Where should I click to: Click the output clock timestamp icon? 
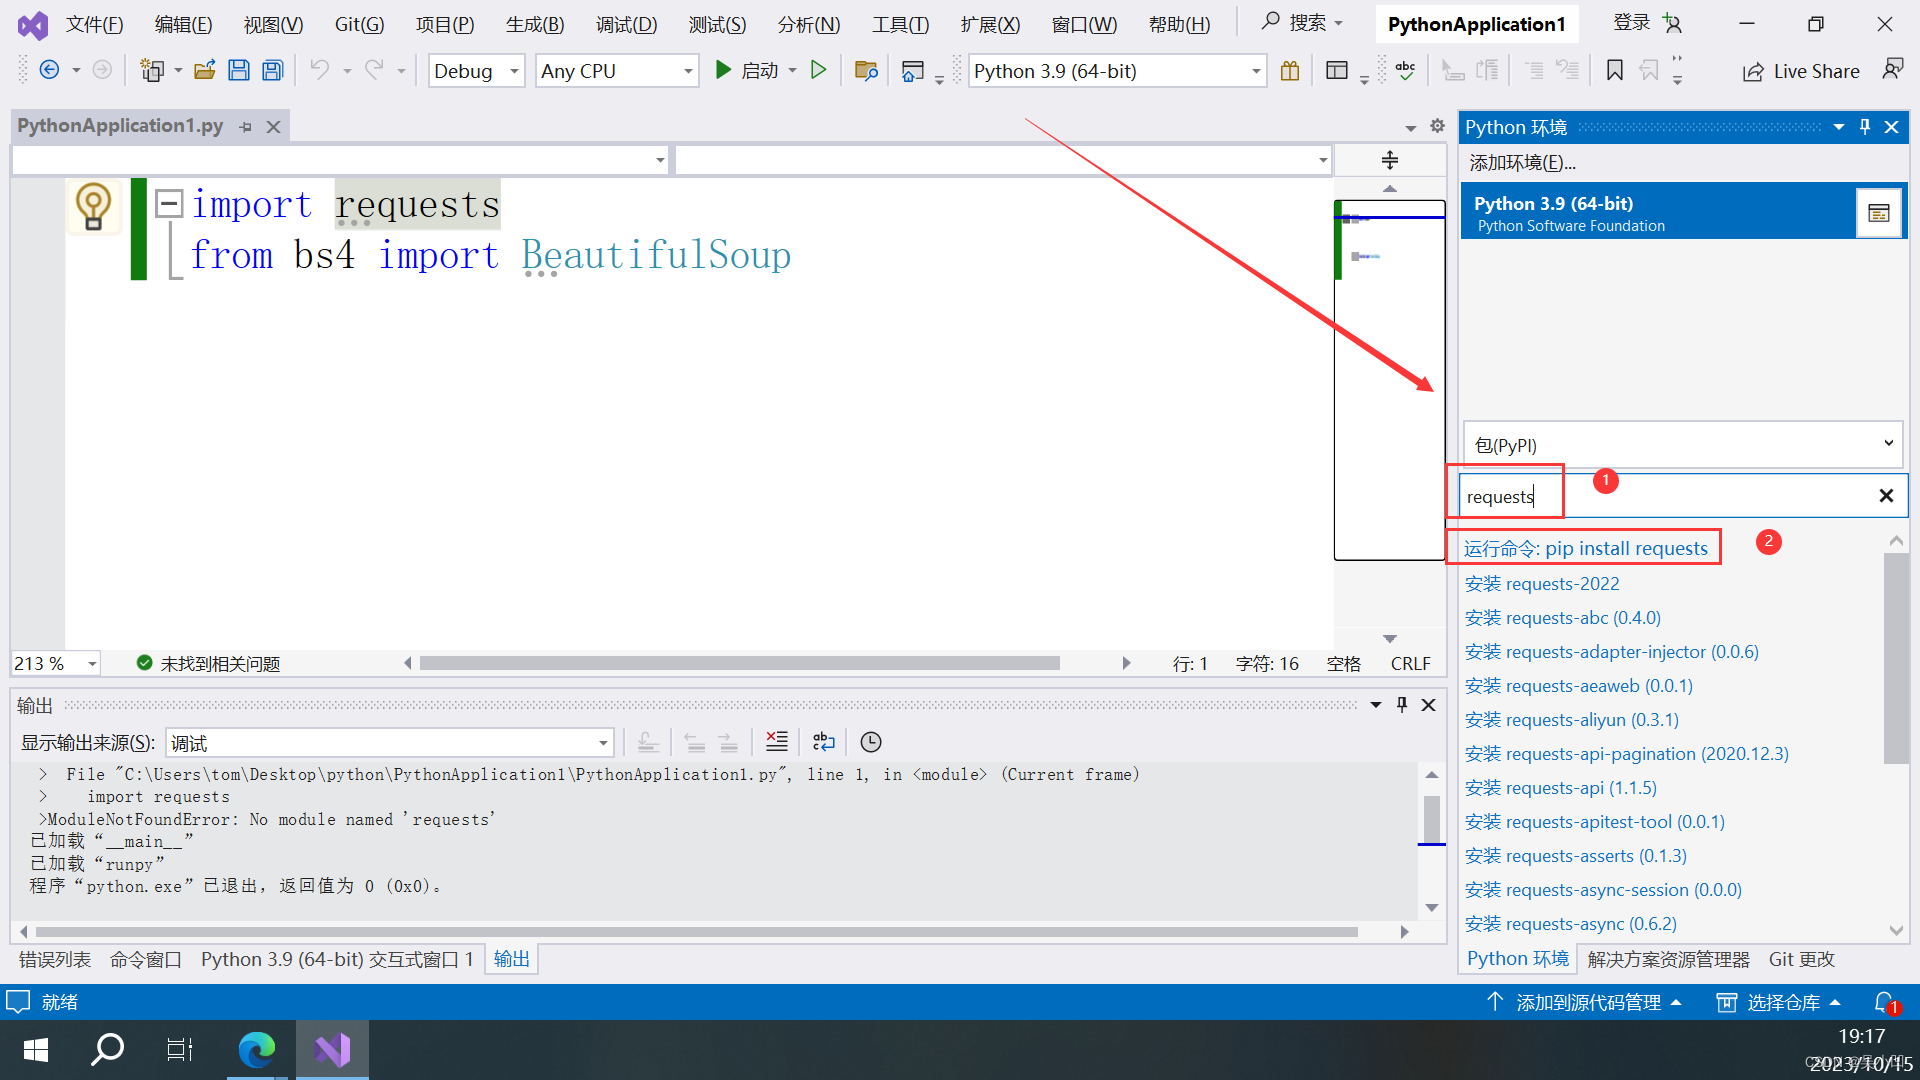pos(871,742)
